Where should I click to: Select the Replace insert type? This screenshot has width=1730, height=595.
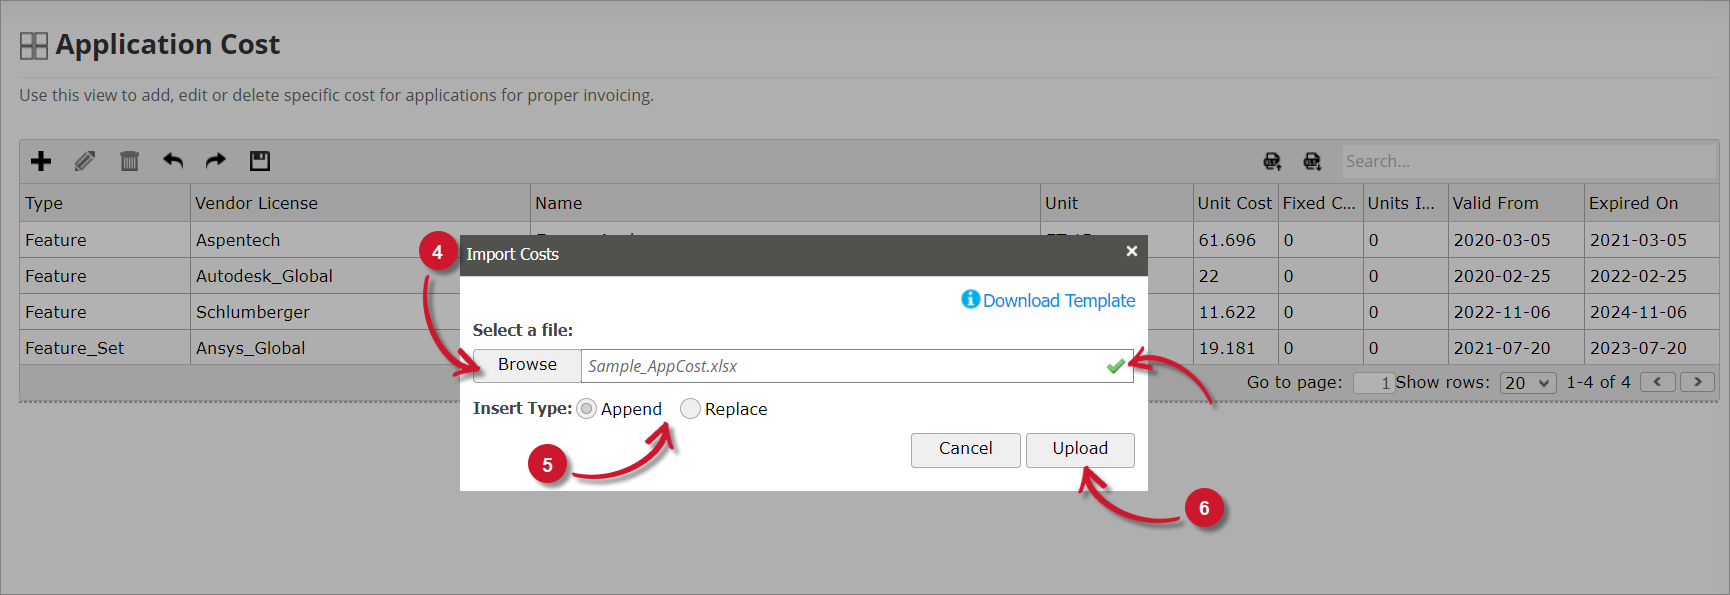click(690, 409)
